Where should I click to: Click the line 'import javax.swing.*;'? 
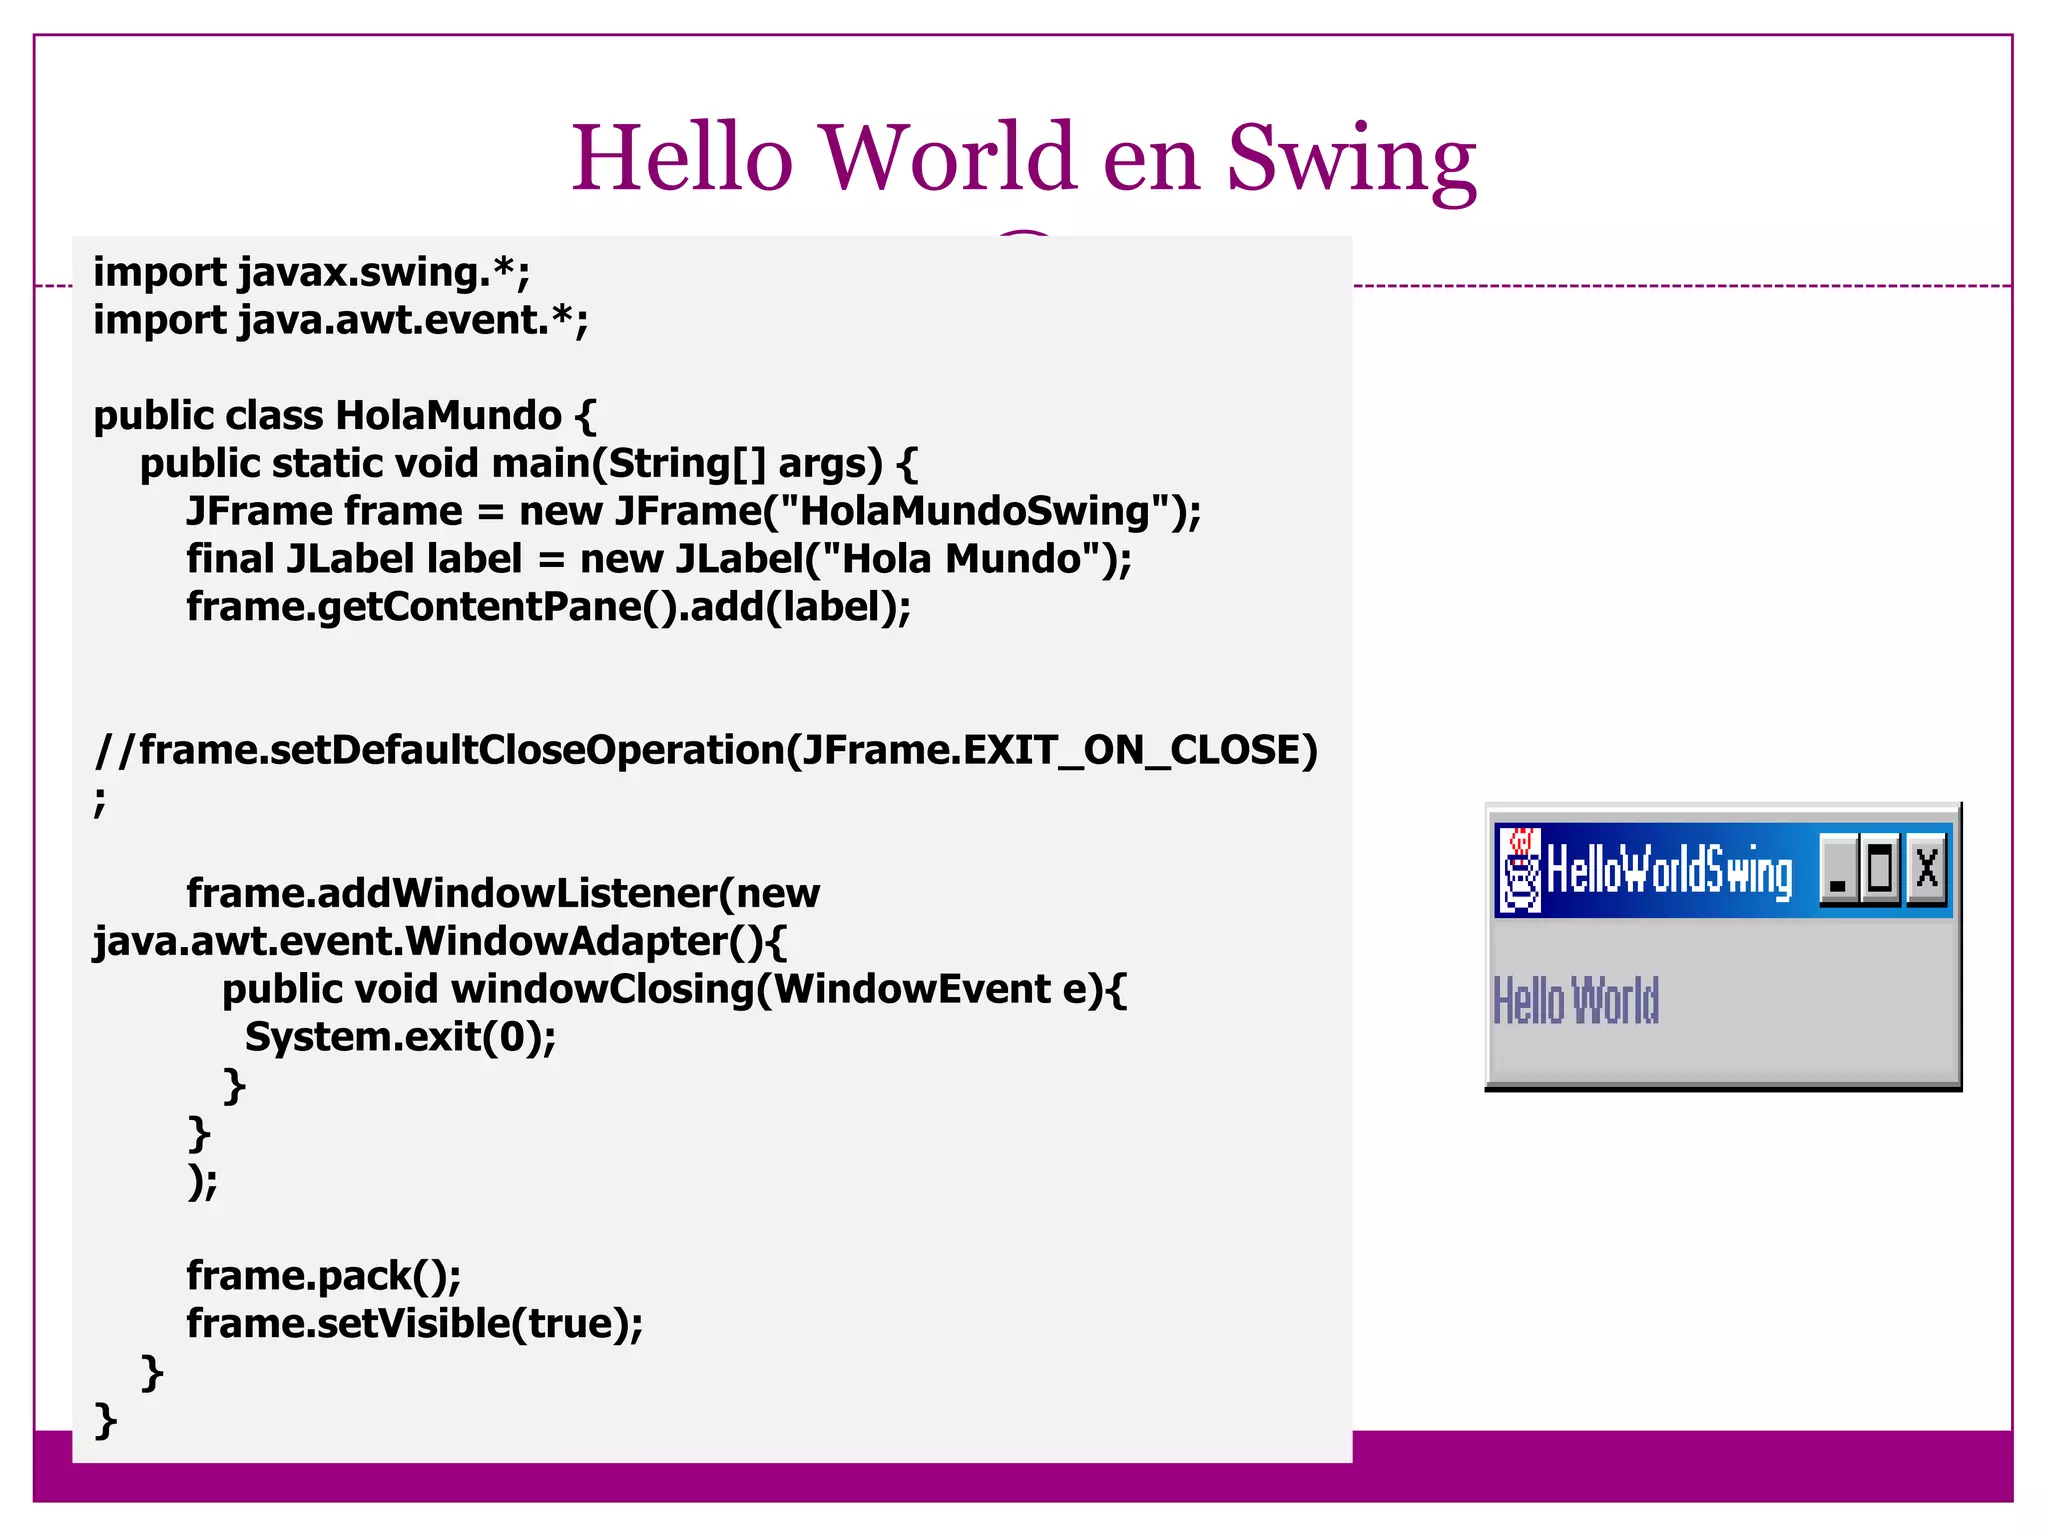click(x=311, y=272)
